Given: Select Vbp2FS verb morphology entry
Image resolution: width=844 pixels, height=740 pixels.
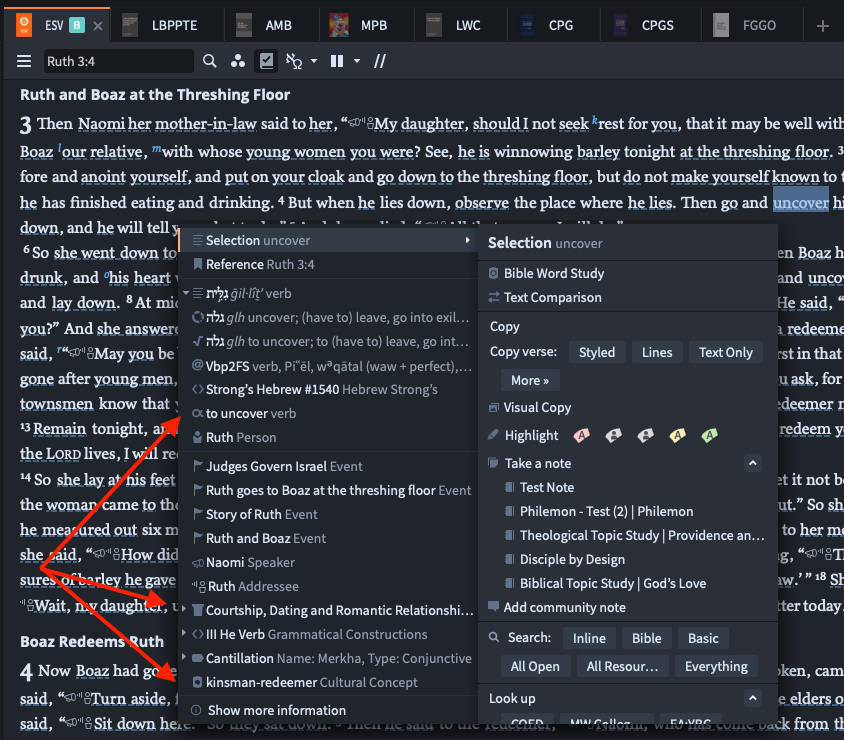Looking at the screenshot, I should 328,367.
